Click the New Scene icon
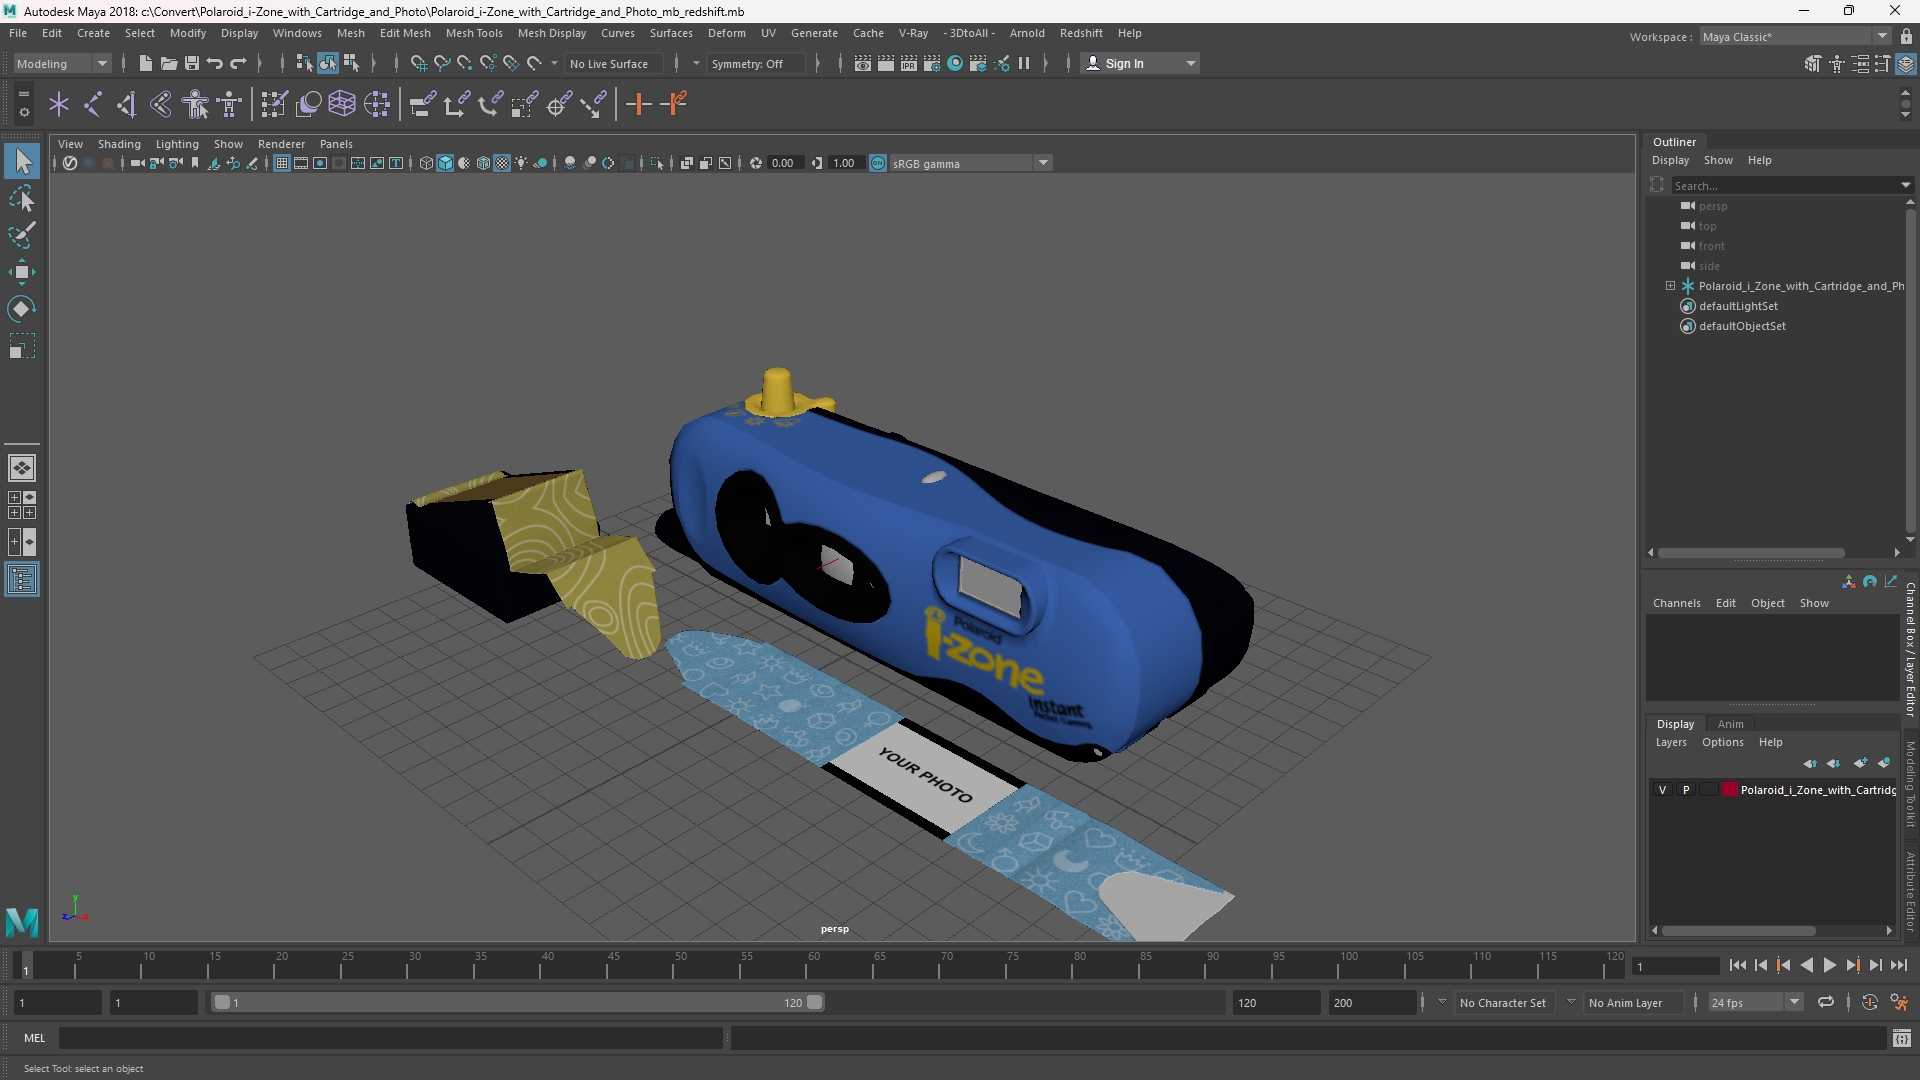The height and width of the screenshot is (1080, 1920). point(146,63)
